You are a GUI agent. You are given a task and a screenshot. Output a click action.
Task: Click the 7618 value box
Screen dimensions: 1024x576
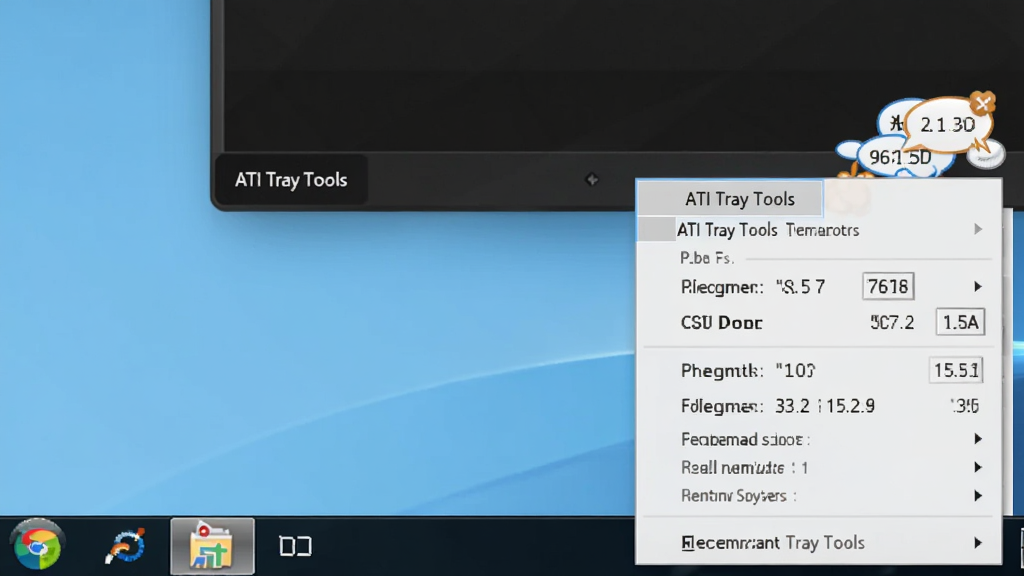pyautogui.click(x=888, y=287)
